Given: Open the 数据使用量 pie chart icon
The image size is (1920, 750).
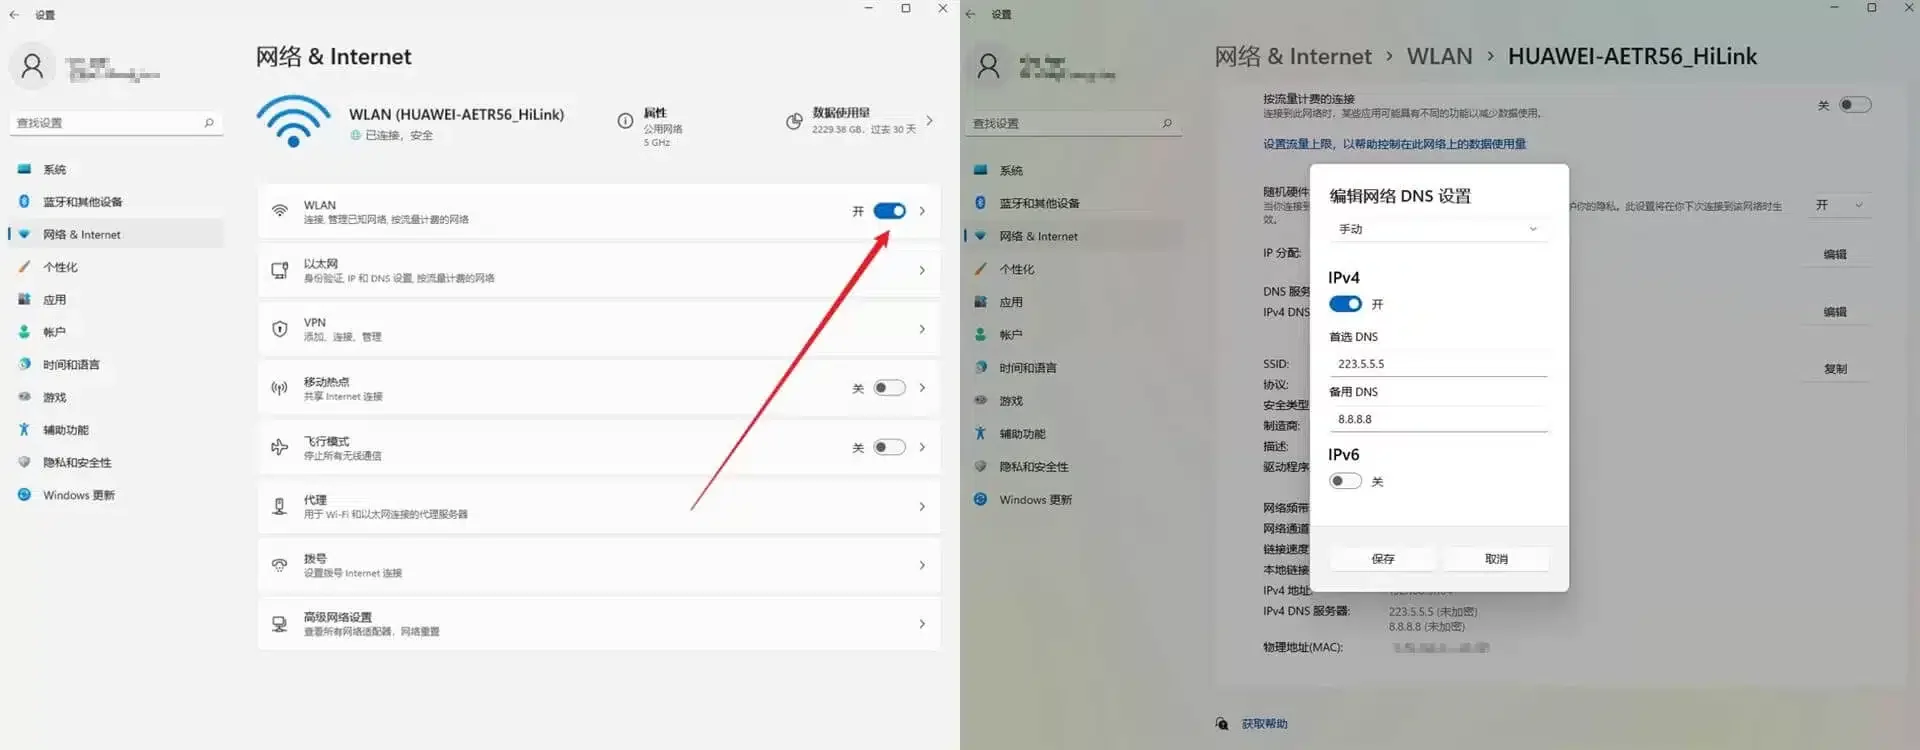Looking at the screenshot, I should click(x=794, y=121).
